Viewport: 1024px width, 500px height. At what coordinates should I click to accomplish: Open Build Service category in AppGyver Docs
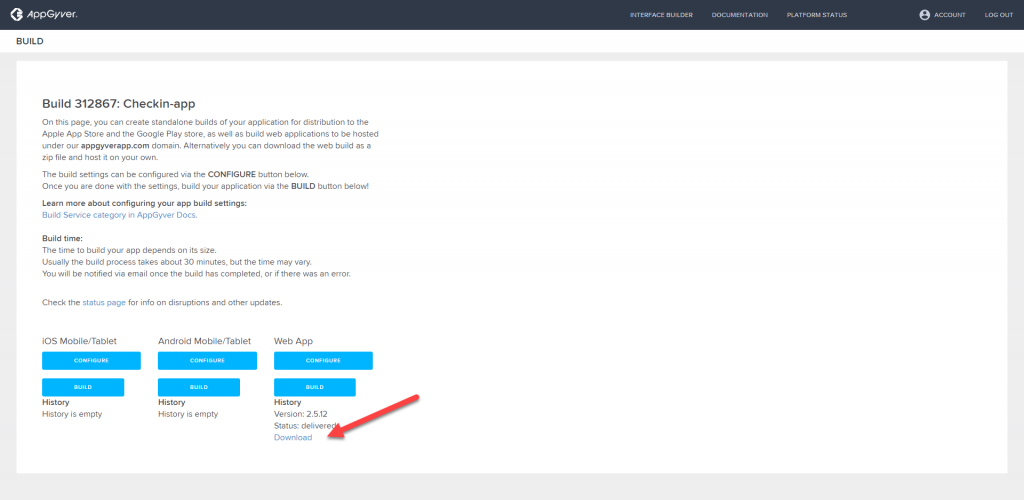[120, 215]
